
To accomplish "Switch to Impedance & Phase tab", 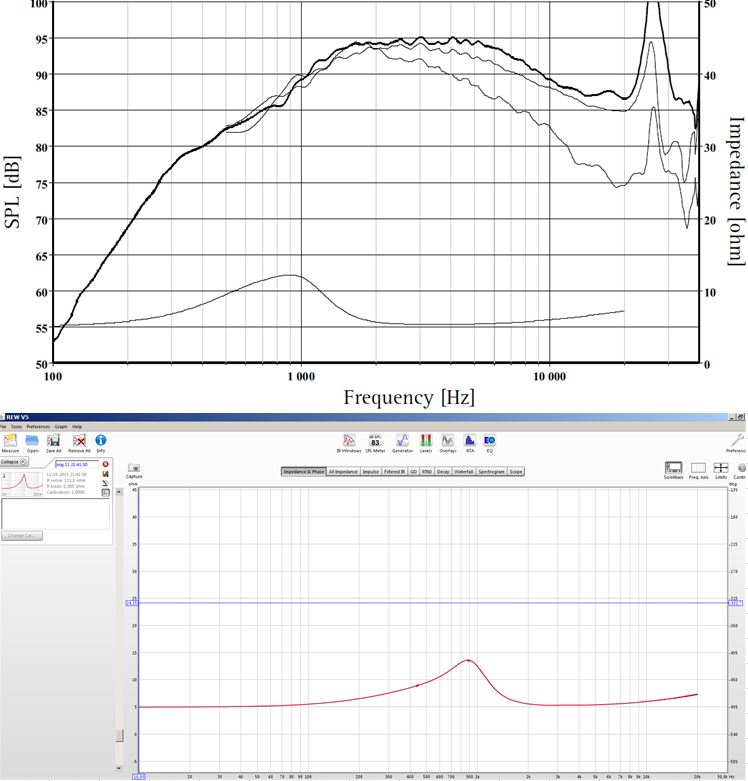I will (x=304, y=471).
